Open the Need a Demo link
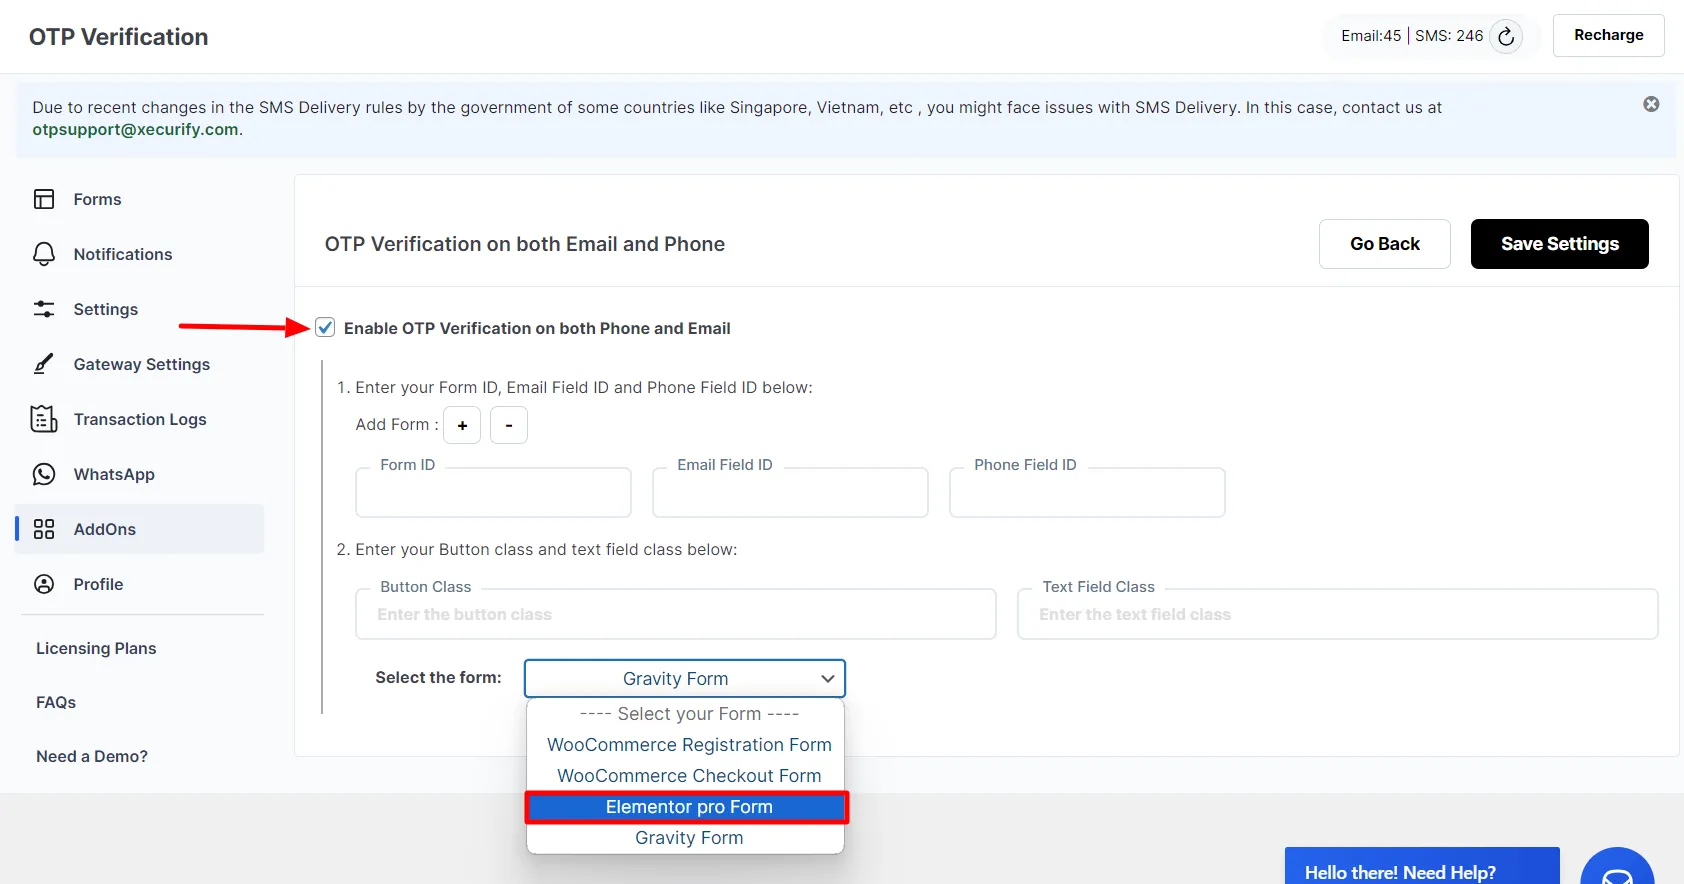1684x884 pixels. pos(92,756)
